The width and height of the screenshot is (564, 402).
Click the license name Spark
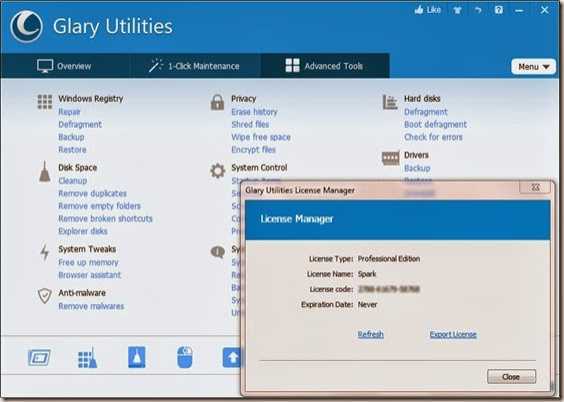tap(367, 274)
